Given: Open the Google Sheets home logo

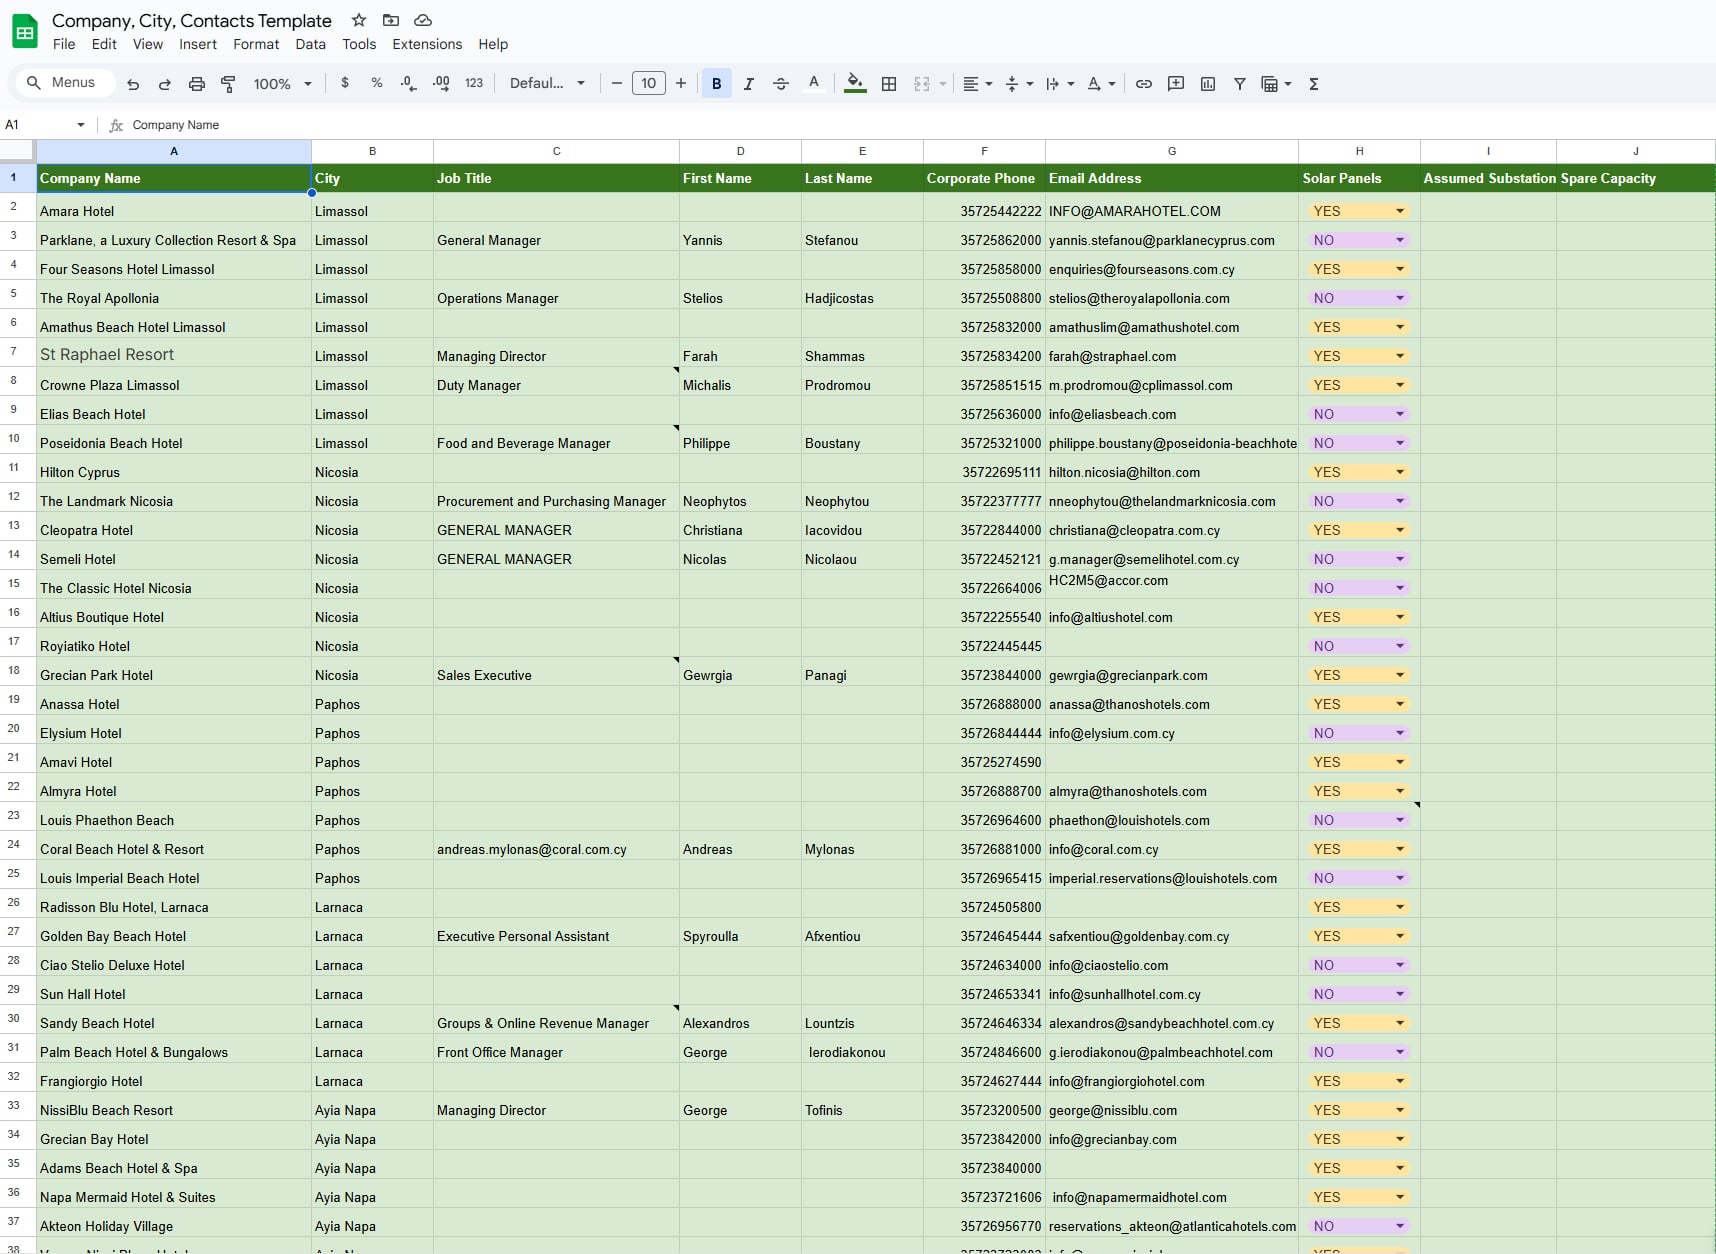Looking at the screenshot, I should [25, 31].
